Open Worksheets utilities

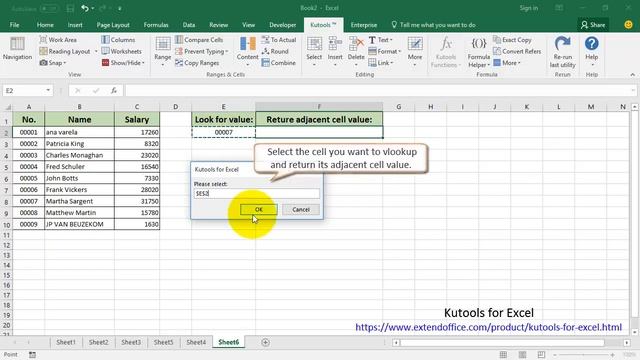[x=121, y=51]
